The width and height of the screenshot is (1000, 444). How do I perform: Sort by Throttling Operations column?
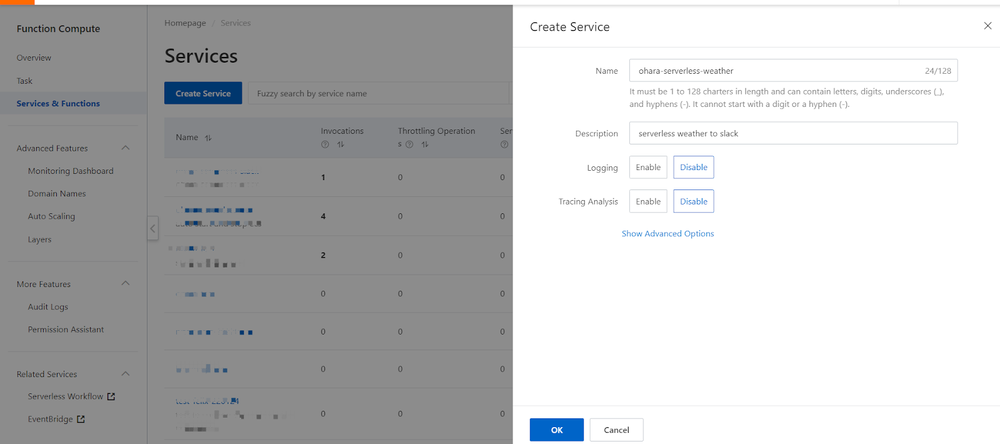click(x=424, y=145)
